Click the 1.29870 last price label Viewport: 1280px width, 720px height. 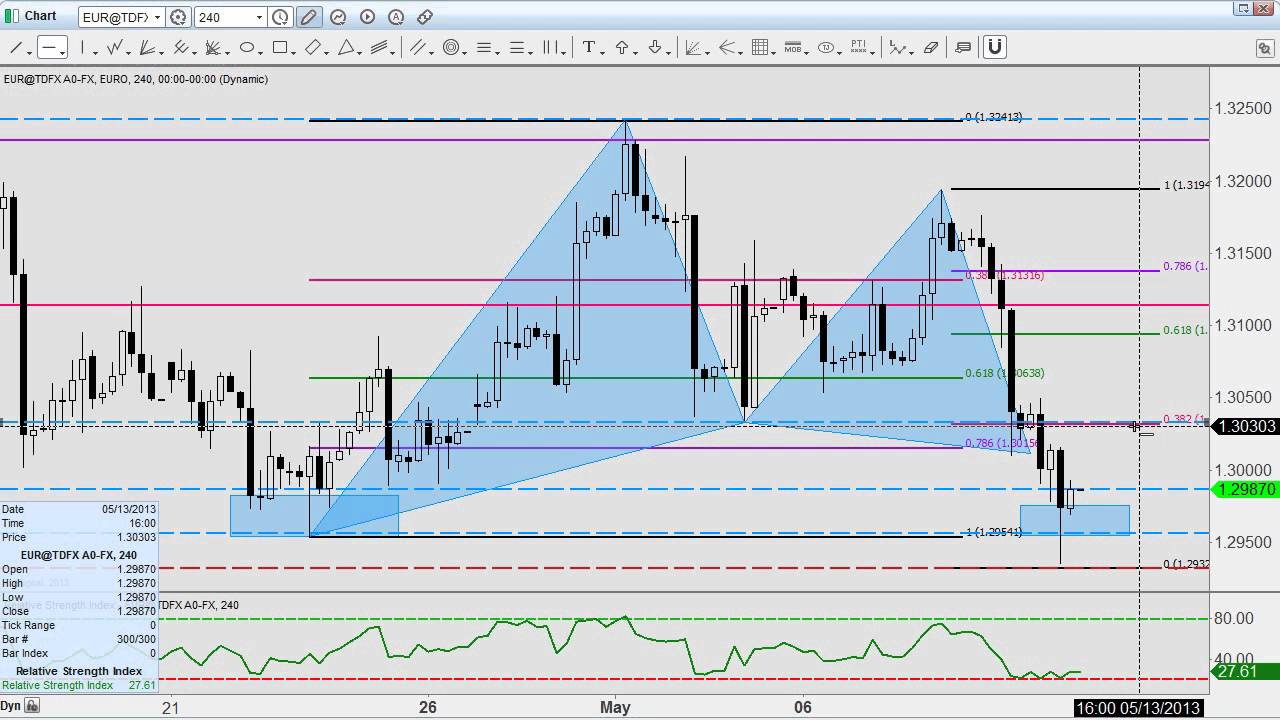1245,489
